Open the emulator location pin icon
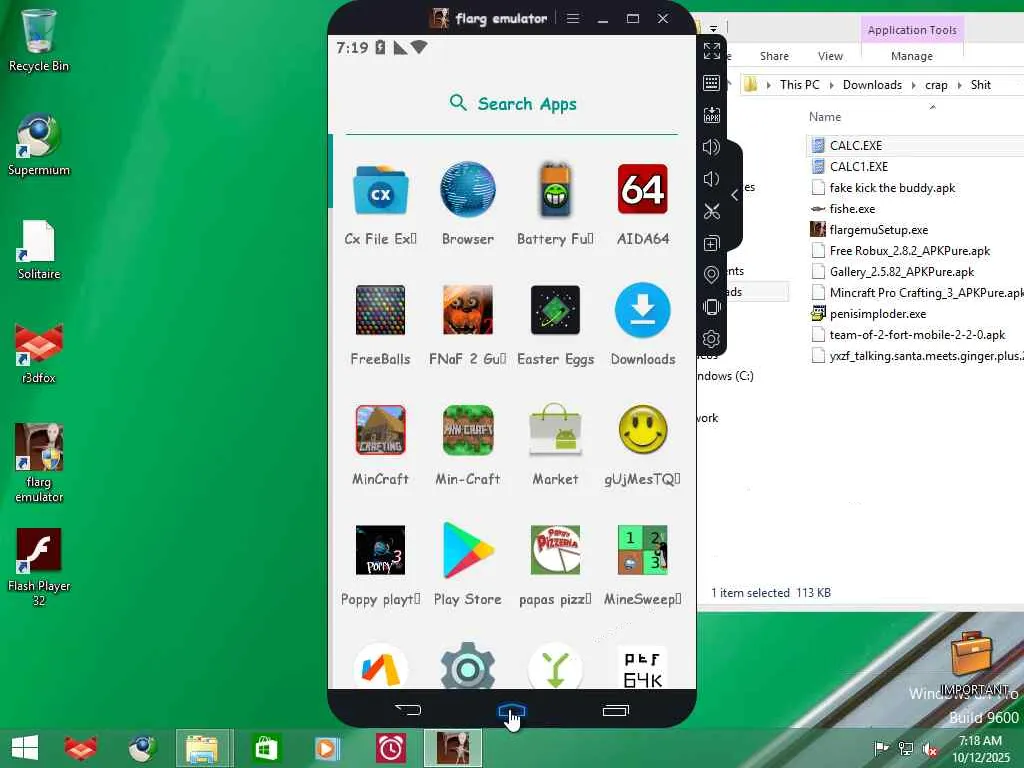1024x768 pixels. pos(712,275)
